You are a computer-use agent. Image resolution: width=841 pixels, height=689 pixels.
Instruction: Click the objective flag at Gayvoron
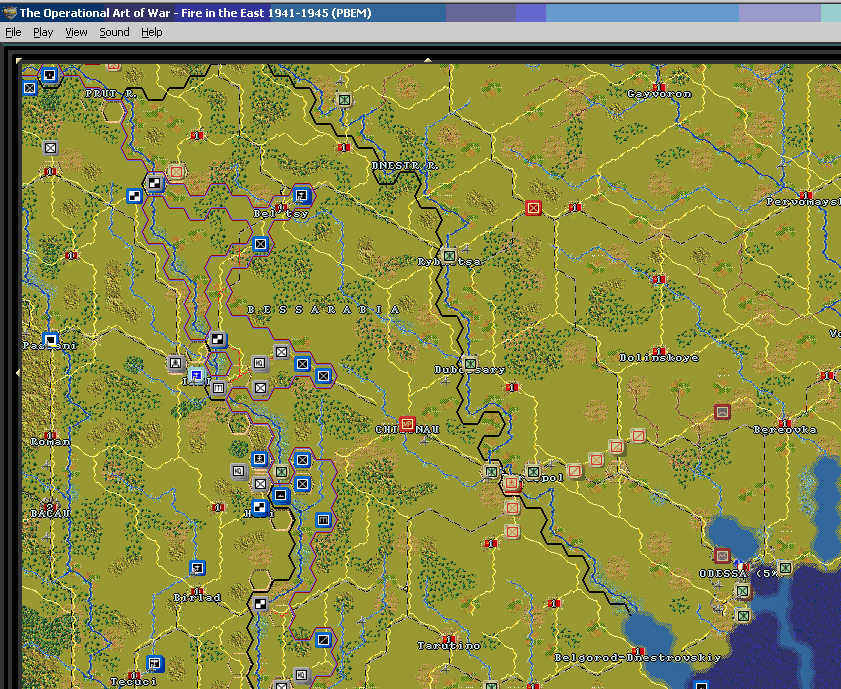(x=659, y=87)
